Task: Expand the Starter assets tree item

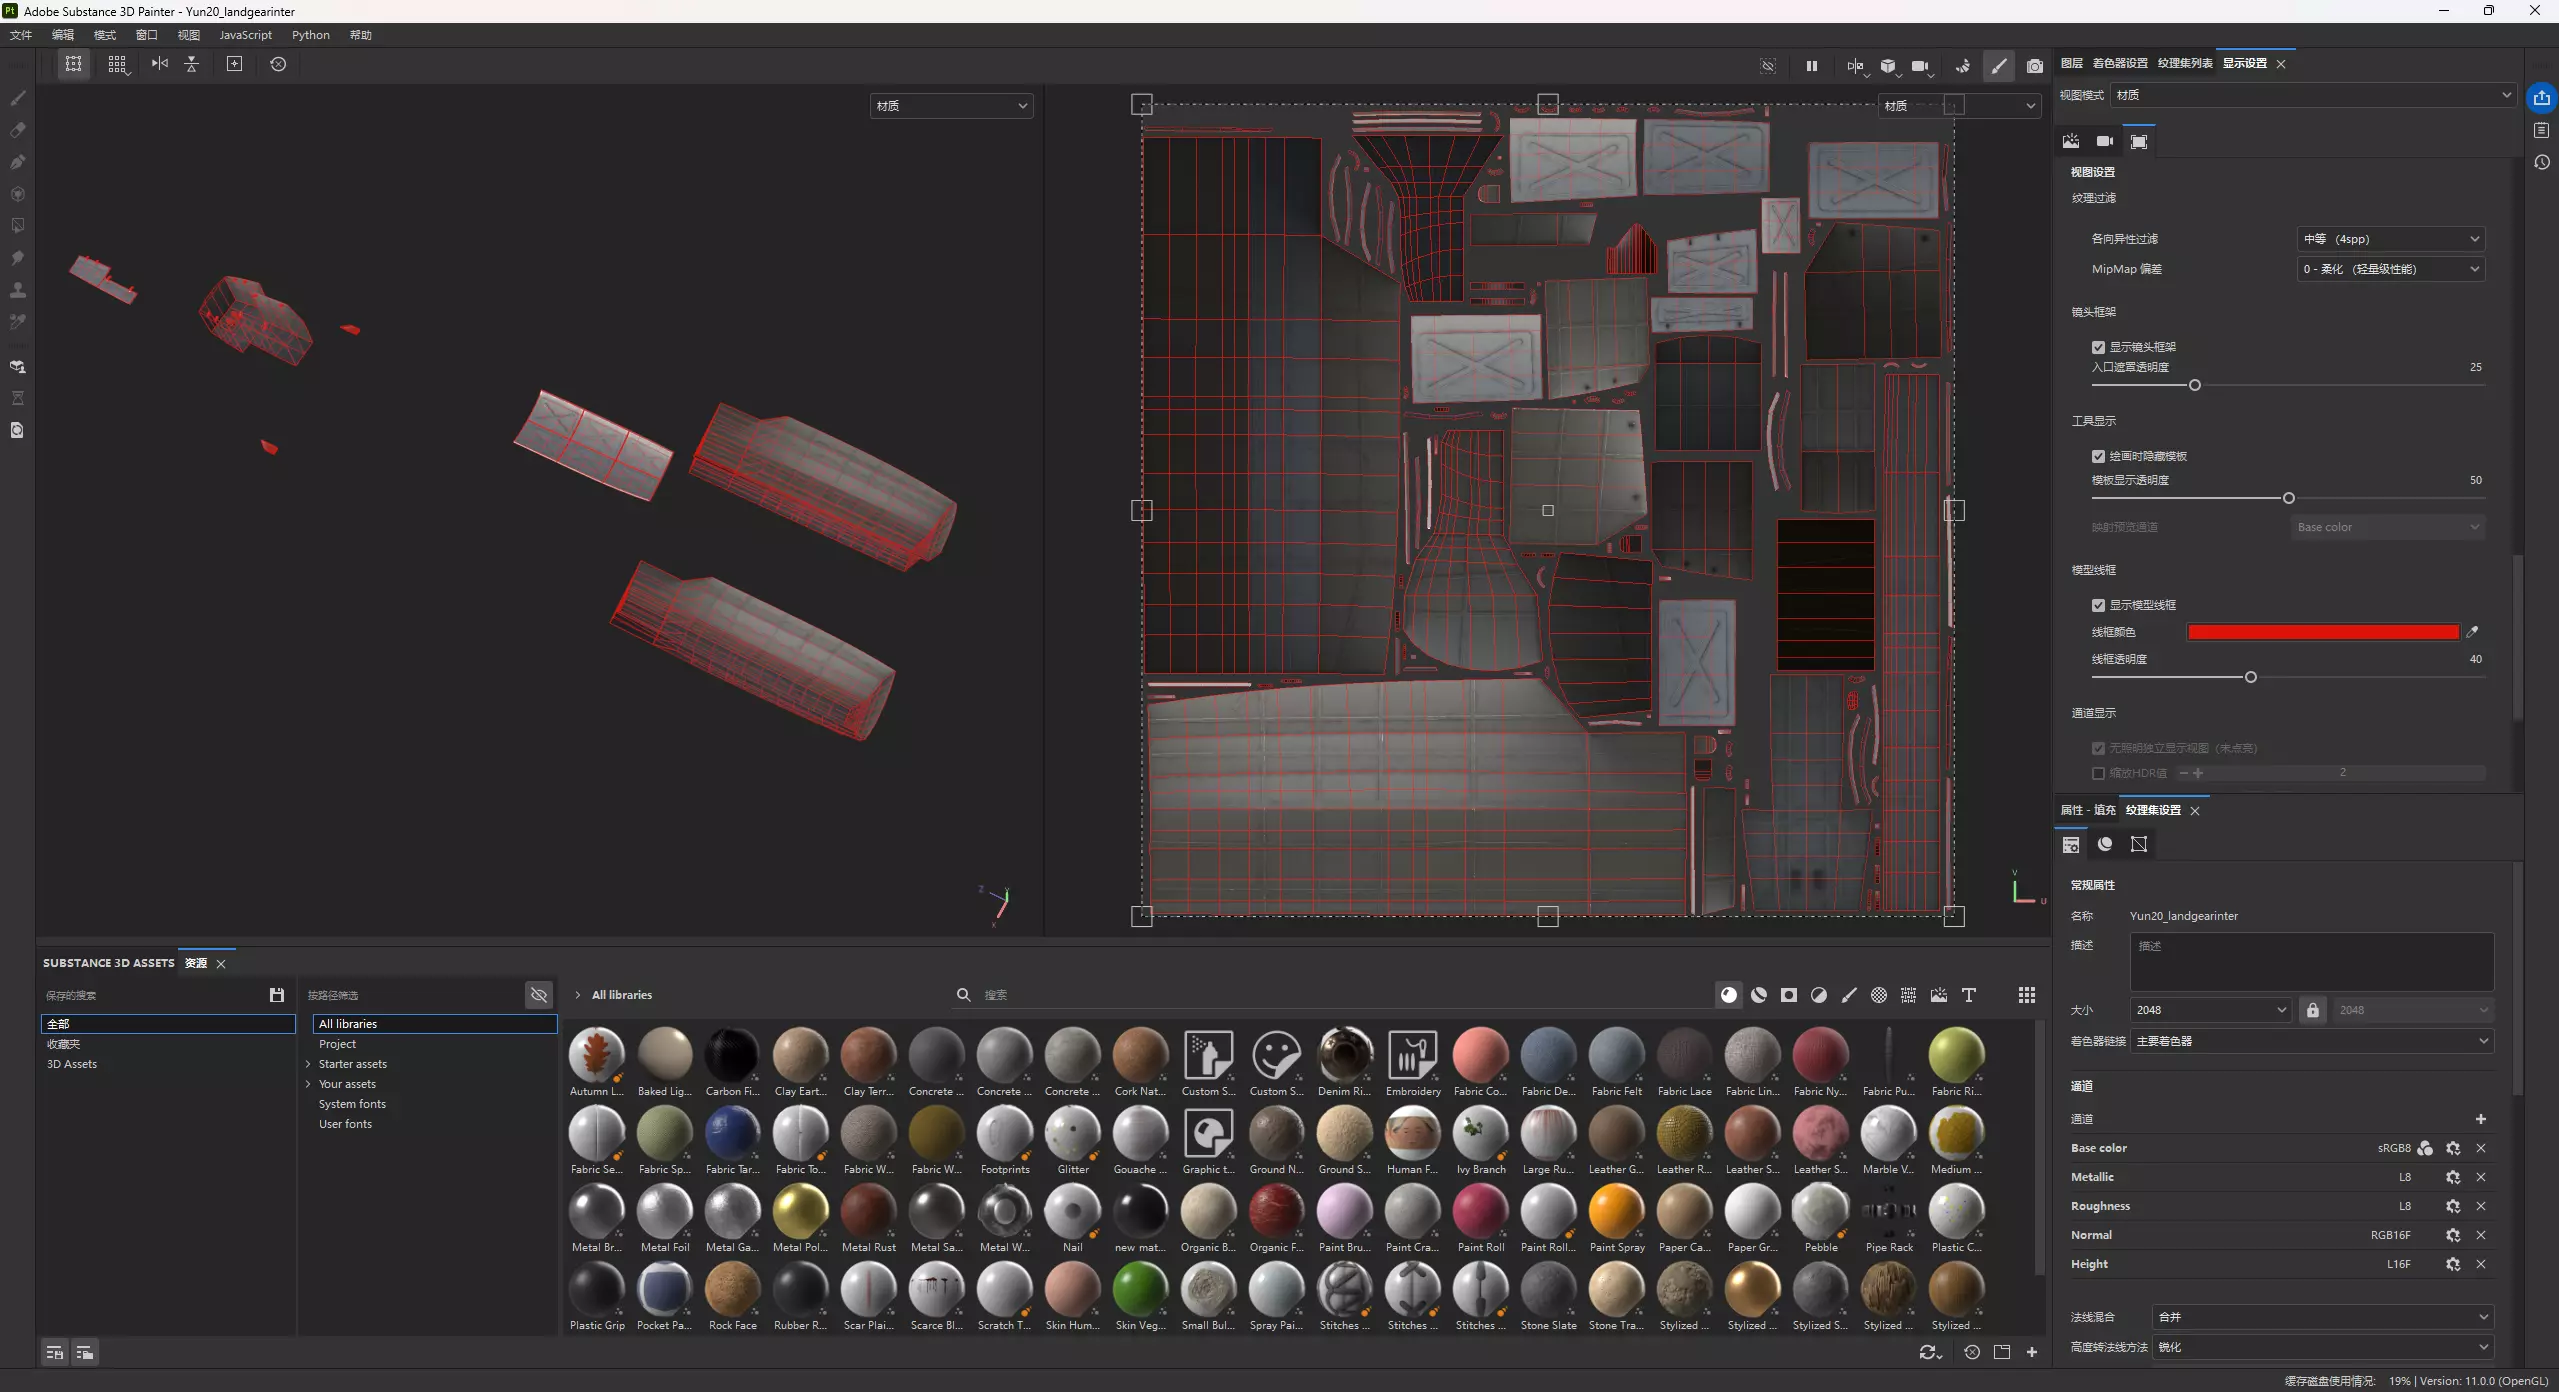Action: tap(308, 1064)
